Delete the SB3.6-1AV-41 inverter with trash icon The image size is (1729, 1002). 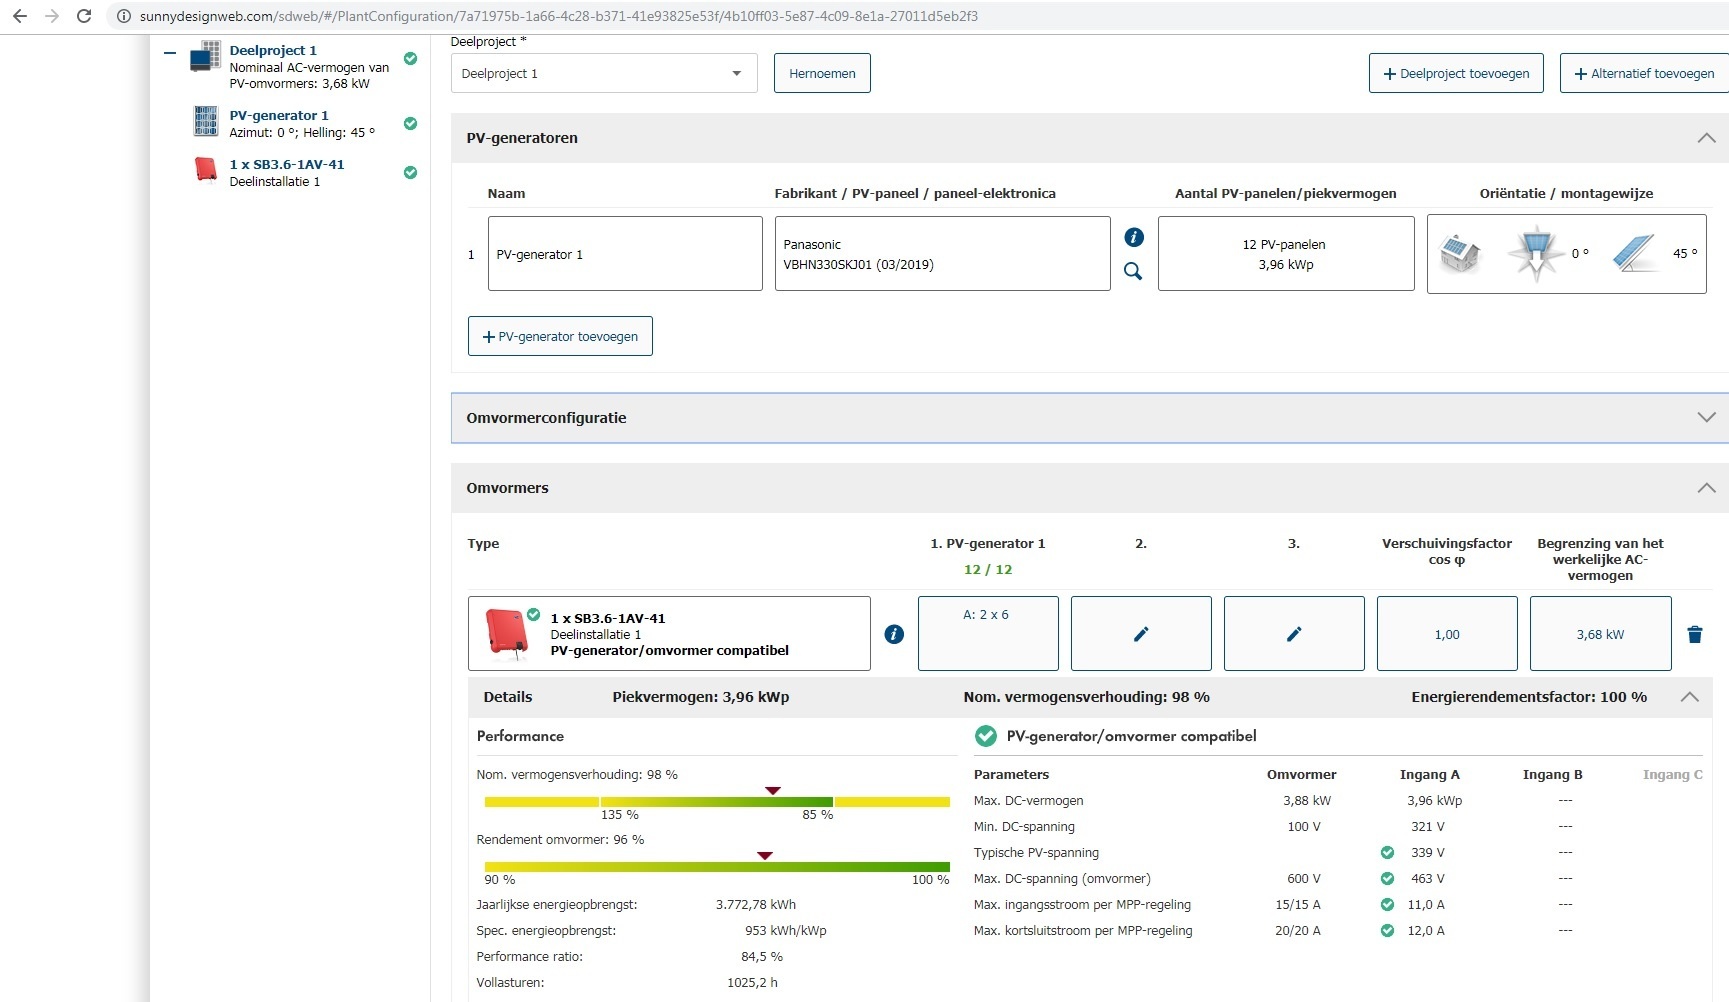[x=1694, y=634]
